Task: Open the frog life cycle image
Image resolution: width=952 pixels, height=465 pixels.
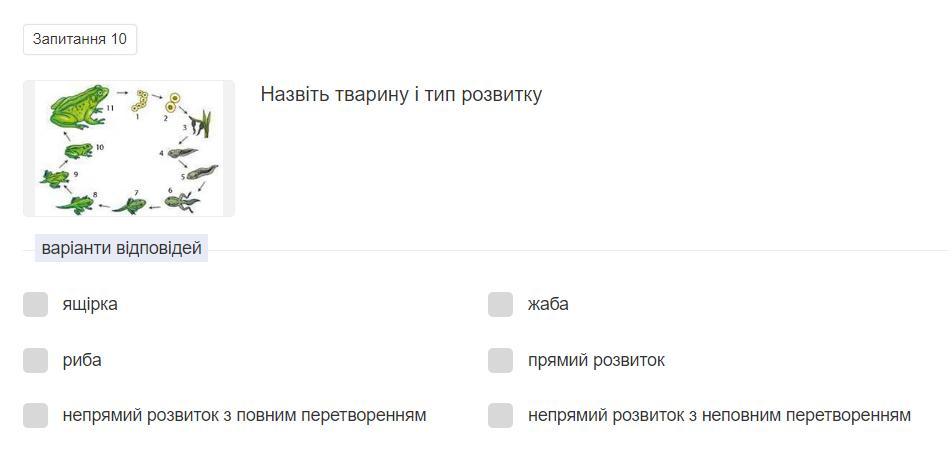Action: (x=129, y=148)
